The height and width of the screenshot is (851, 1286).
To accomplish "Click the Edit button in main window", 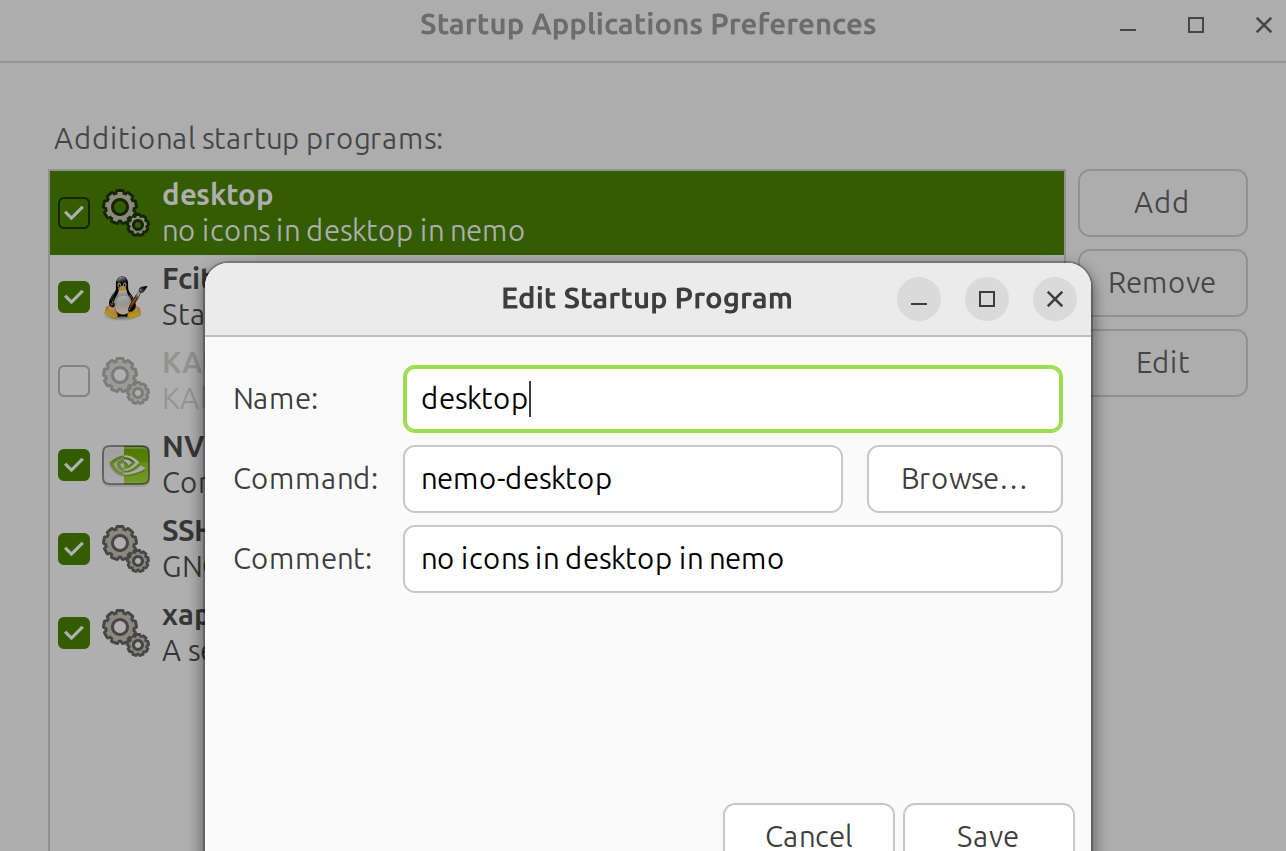I will coord(1168,362).
